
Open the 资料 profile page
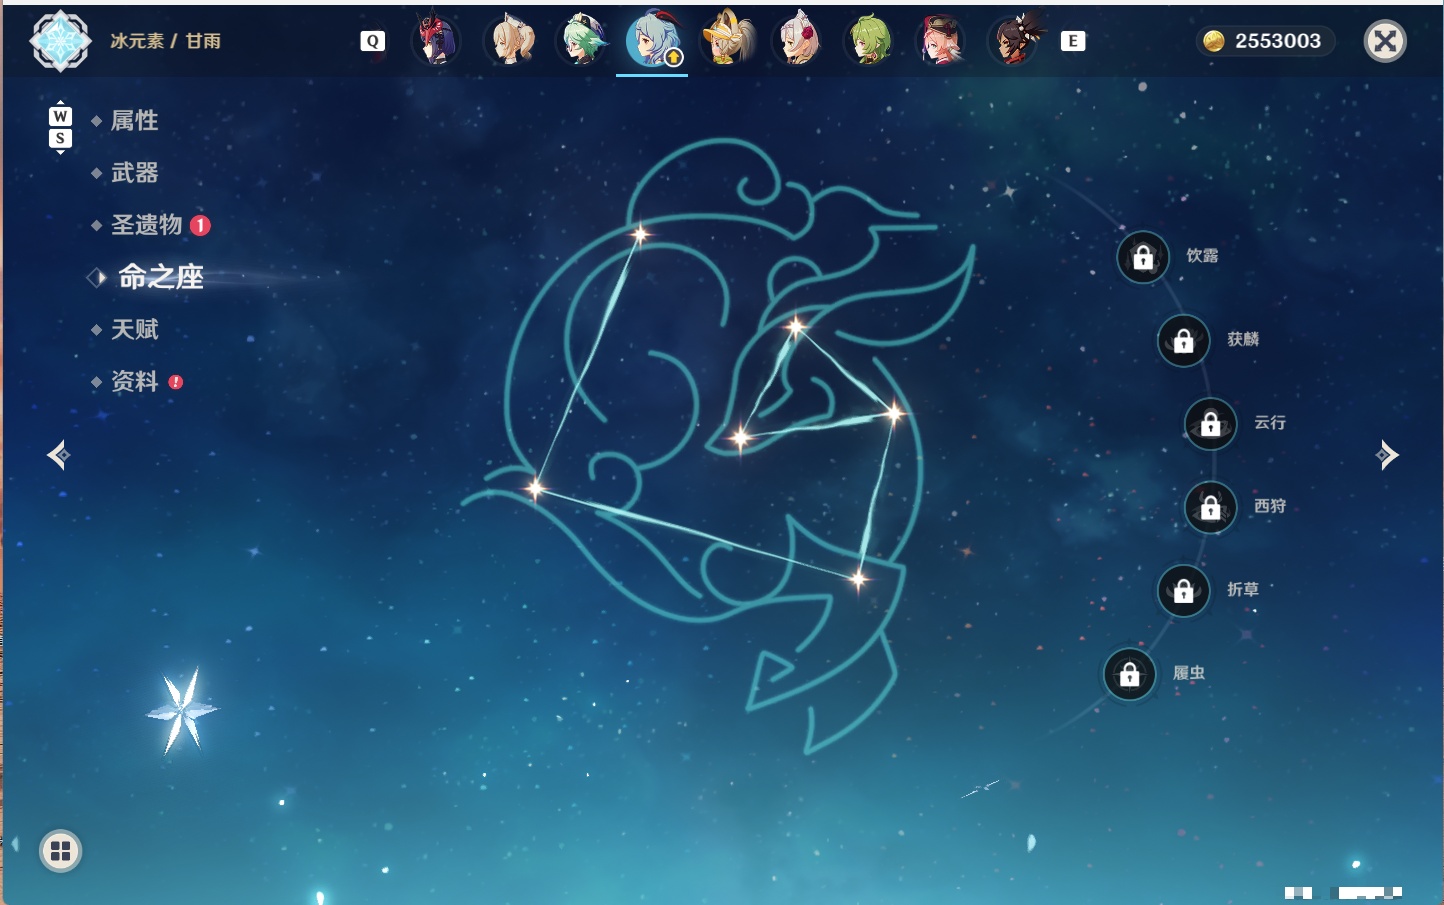136,381
